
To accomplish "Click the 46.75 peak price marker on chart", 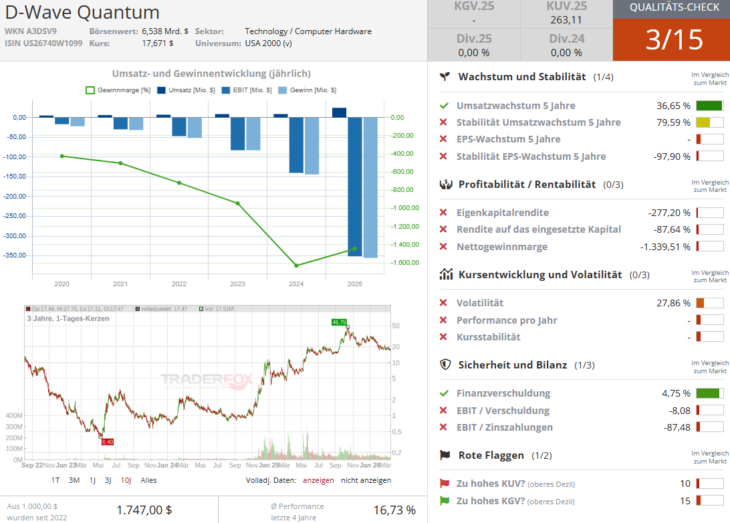I will (x=339, y=322).
